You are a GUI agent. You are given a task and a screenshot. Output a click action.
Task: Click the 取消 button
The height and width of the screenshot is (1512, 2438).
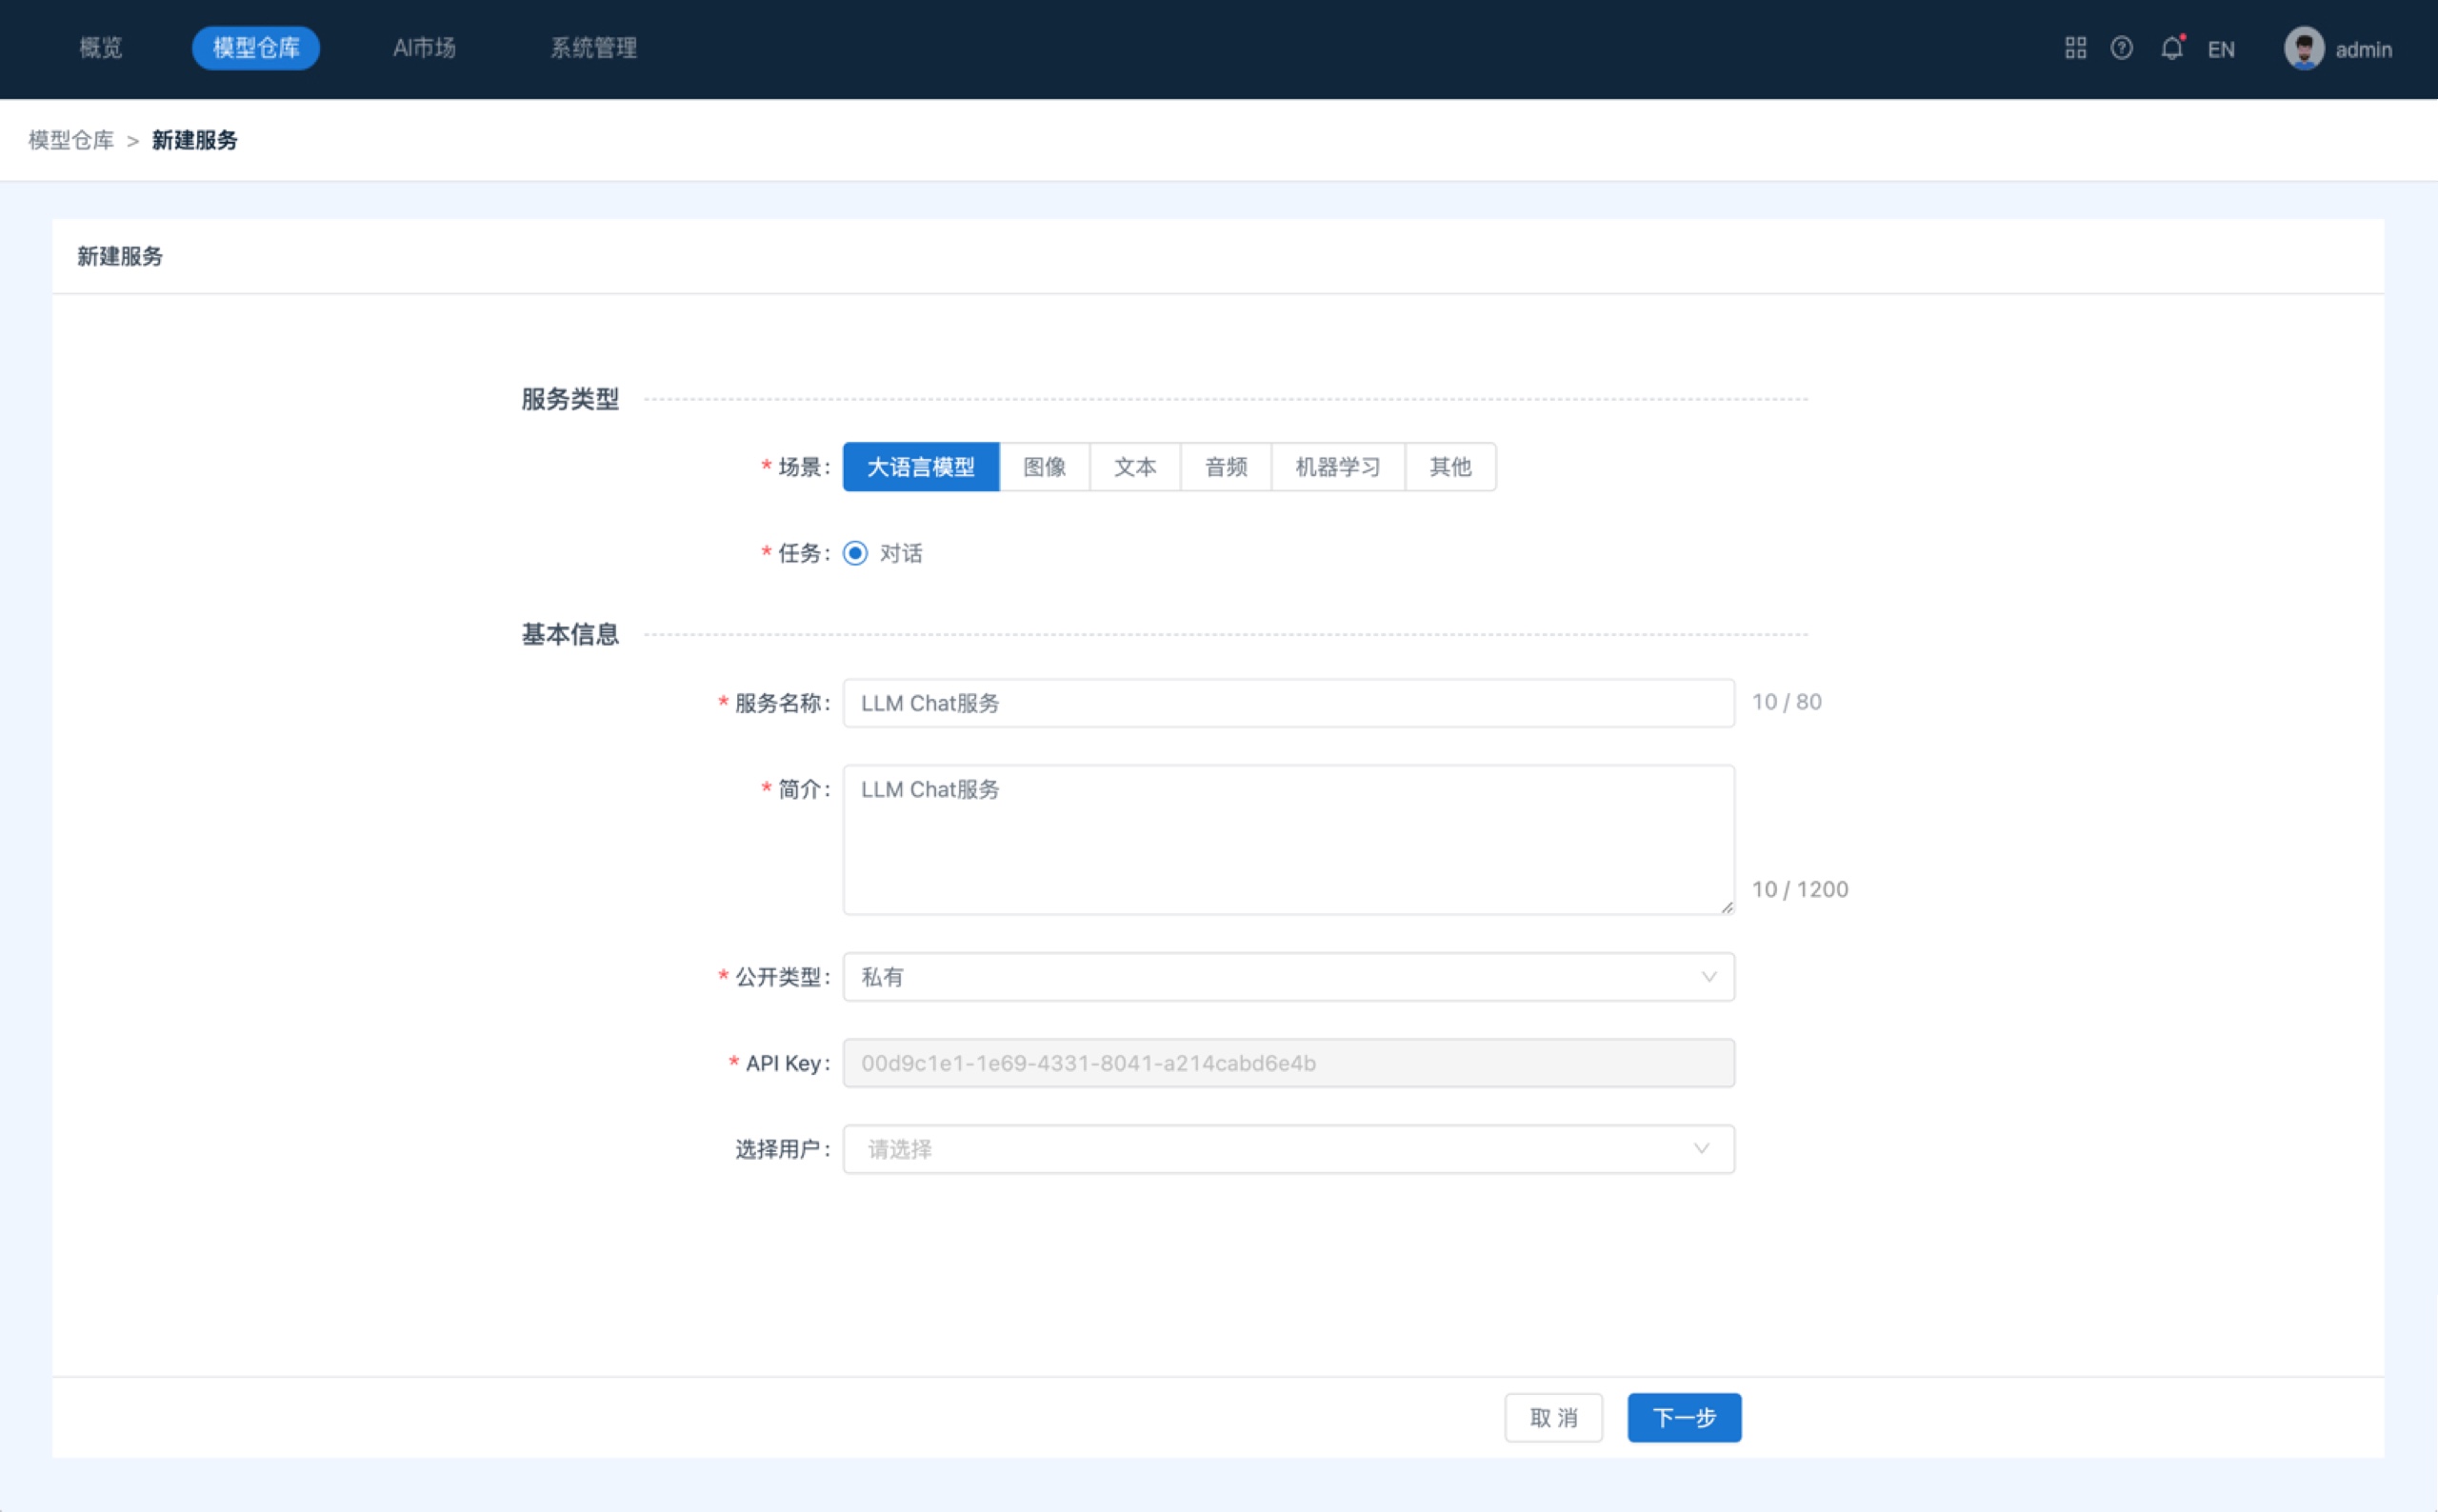(1552, 1417)
